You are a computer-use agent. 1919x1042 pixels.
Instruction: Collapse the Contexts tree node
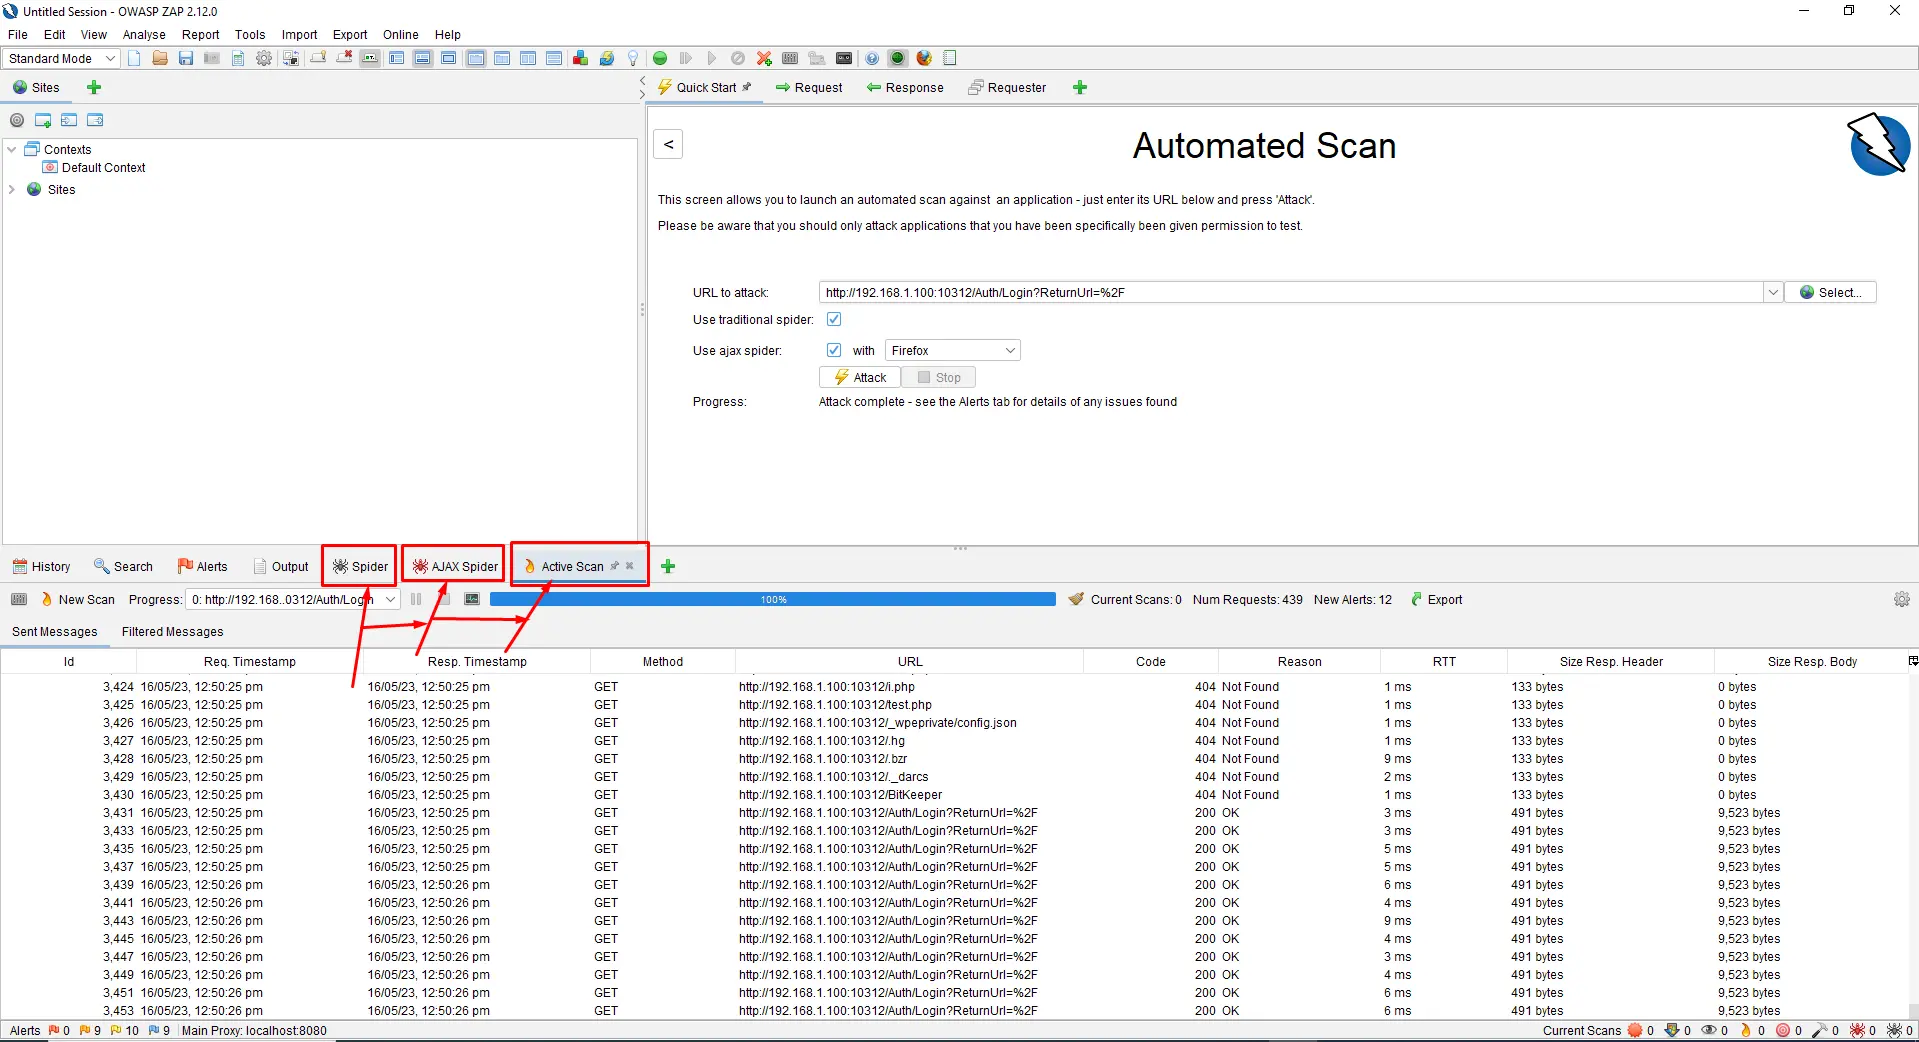12,150
